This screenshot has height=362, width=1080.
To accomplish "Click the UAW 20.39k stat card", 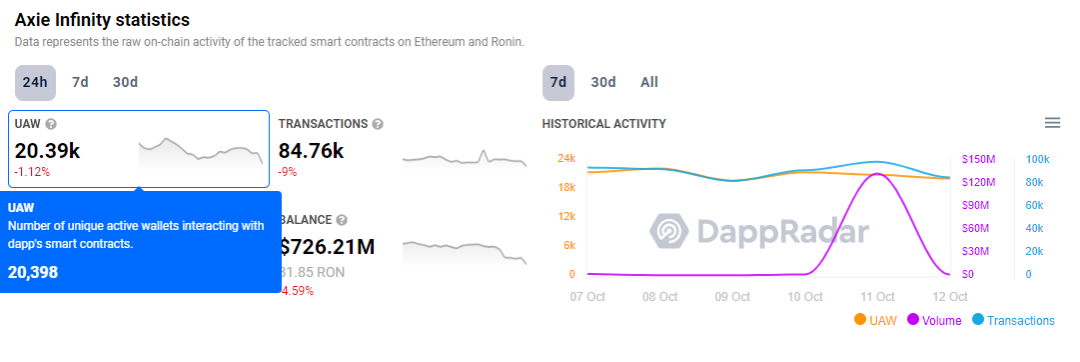I will (138, 149).
